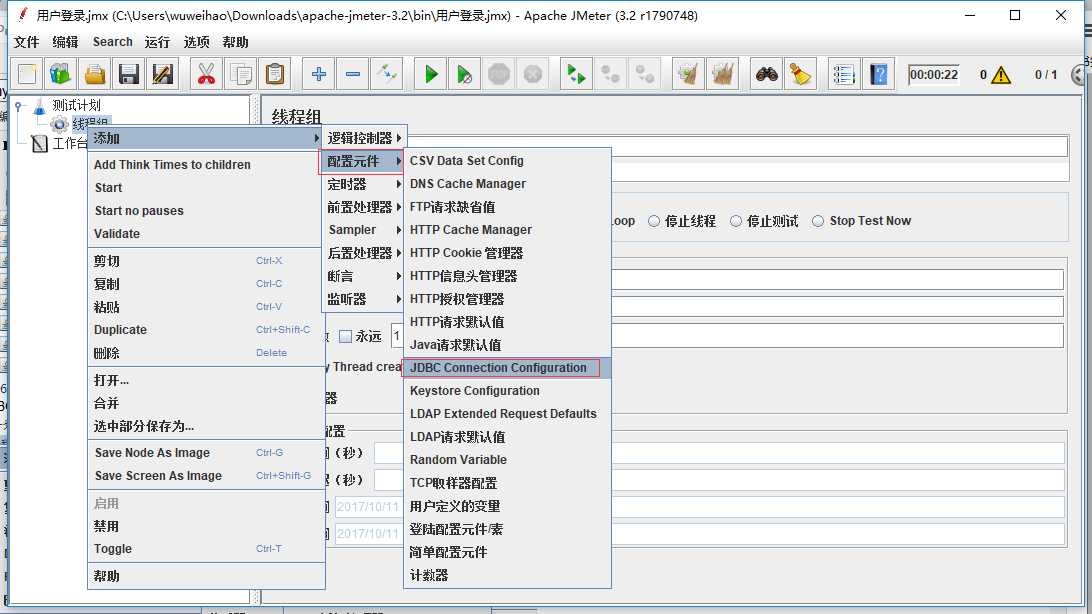Collapse the 测试计划 tree node
Screen dimensions: 1092x614
[18, 106]
